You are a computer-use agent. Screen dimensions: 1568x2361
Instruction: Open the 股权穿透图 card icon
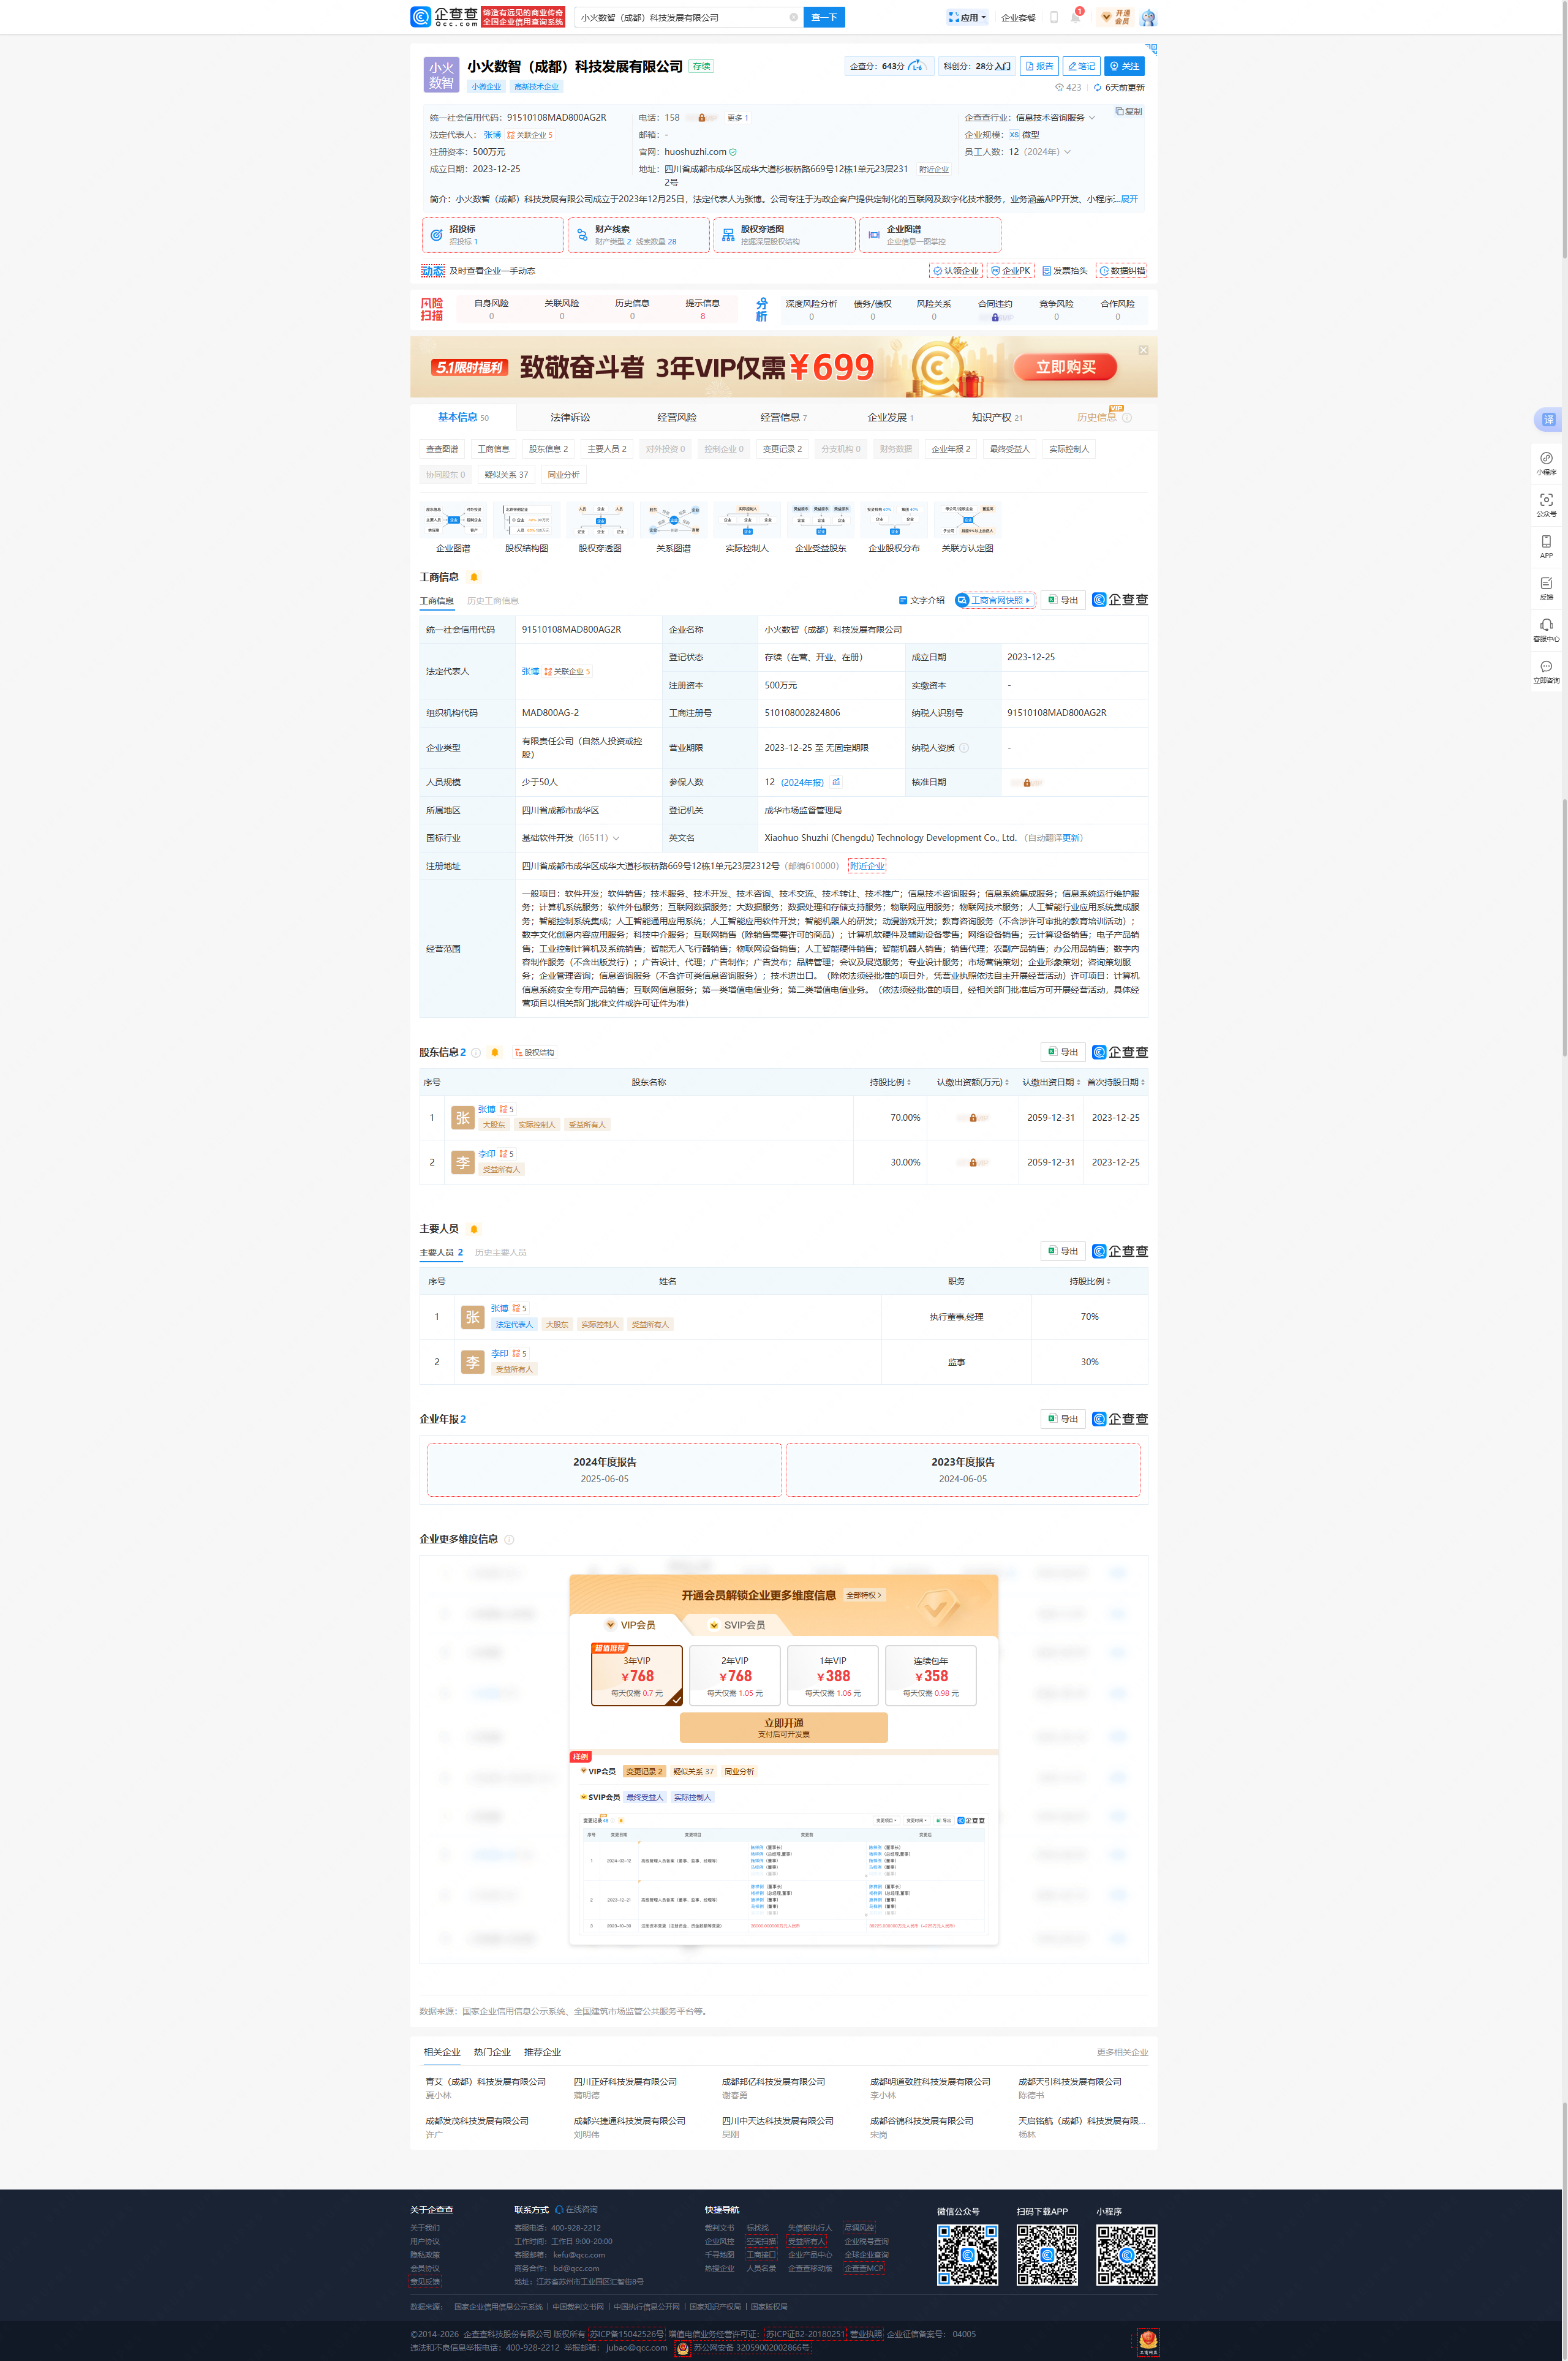tap(728, 235)
